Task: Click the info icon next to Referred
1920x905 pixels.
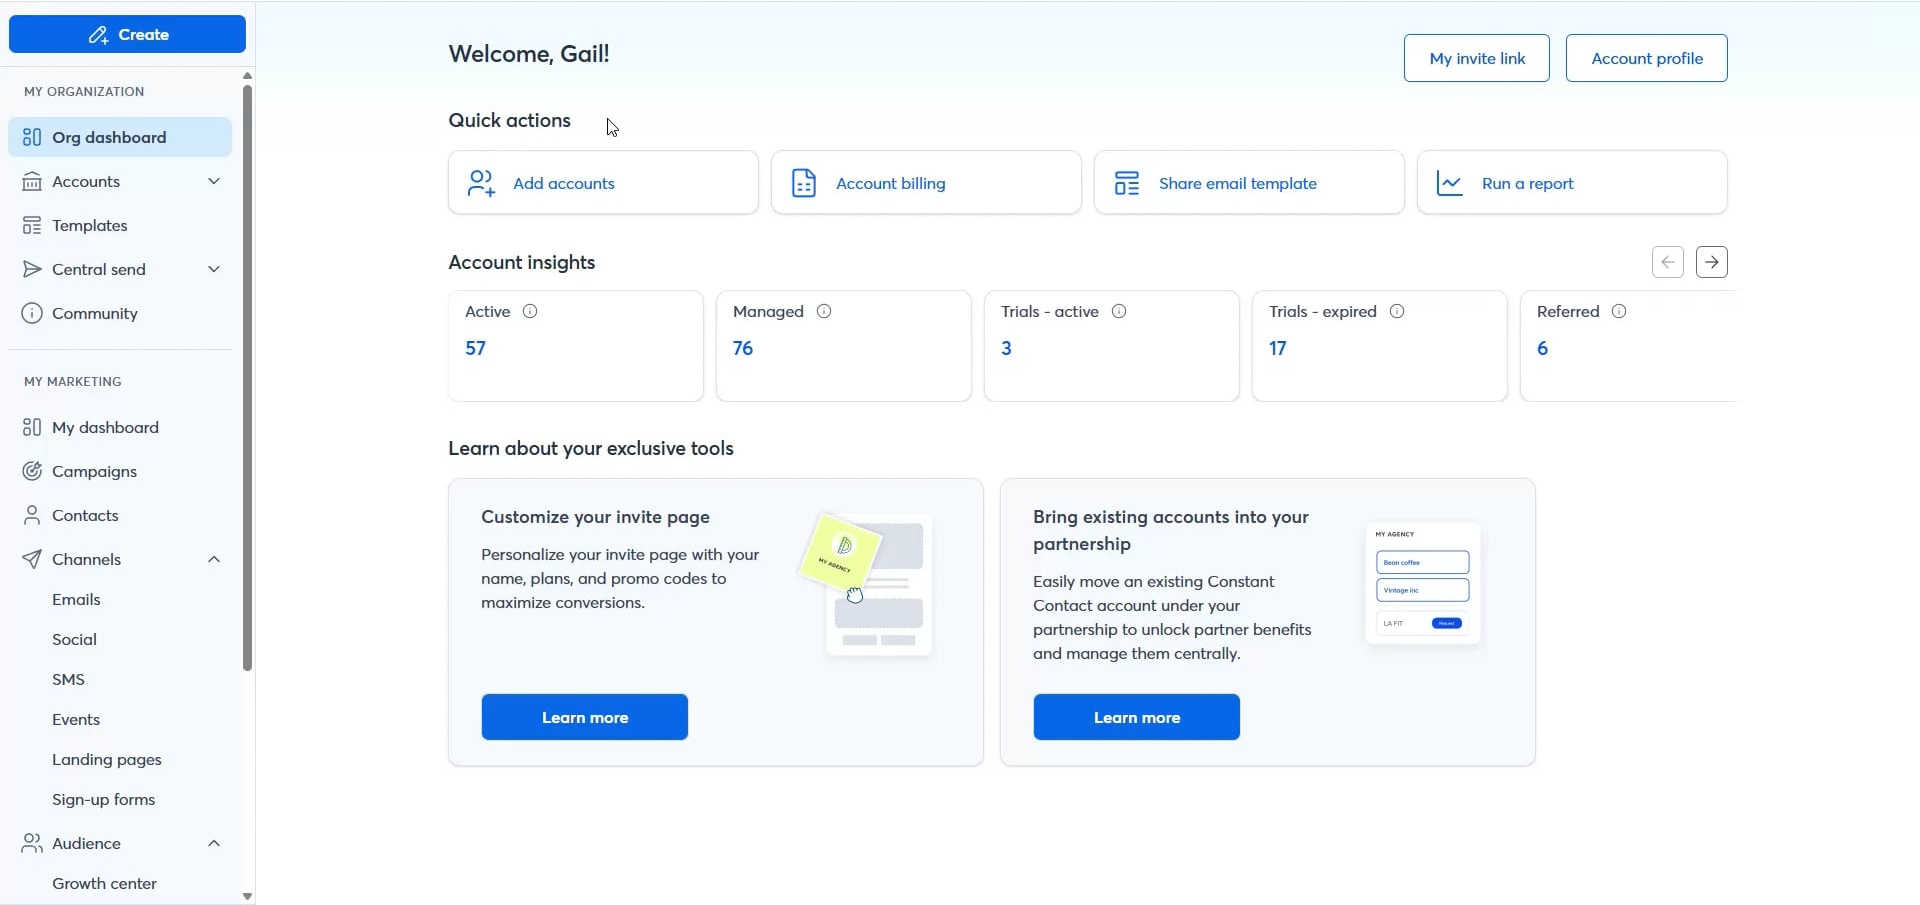Action: pos(1619,311)
